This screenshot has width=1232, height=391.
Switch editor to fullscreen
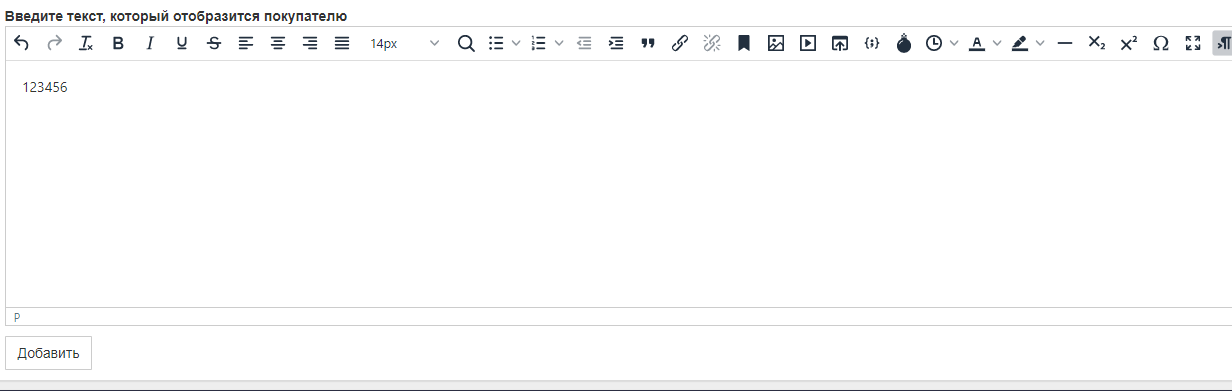(1193, 43)
